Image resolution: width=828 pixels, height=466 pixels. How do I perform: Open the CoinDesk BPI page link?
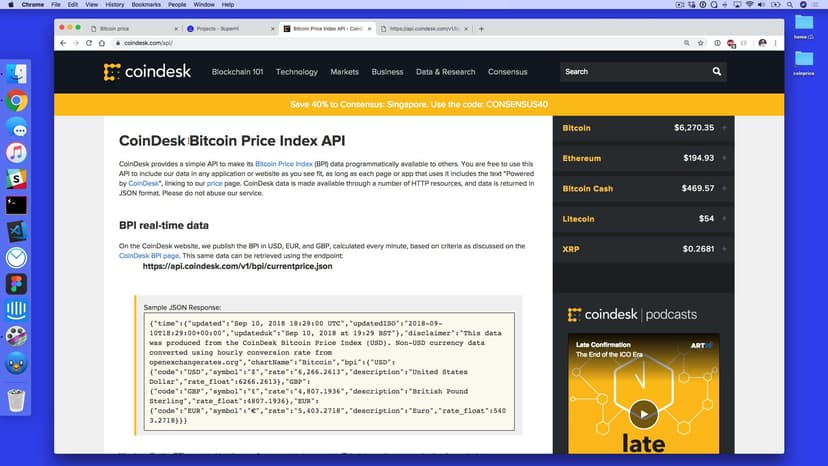click(149, 256)
